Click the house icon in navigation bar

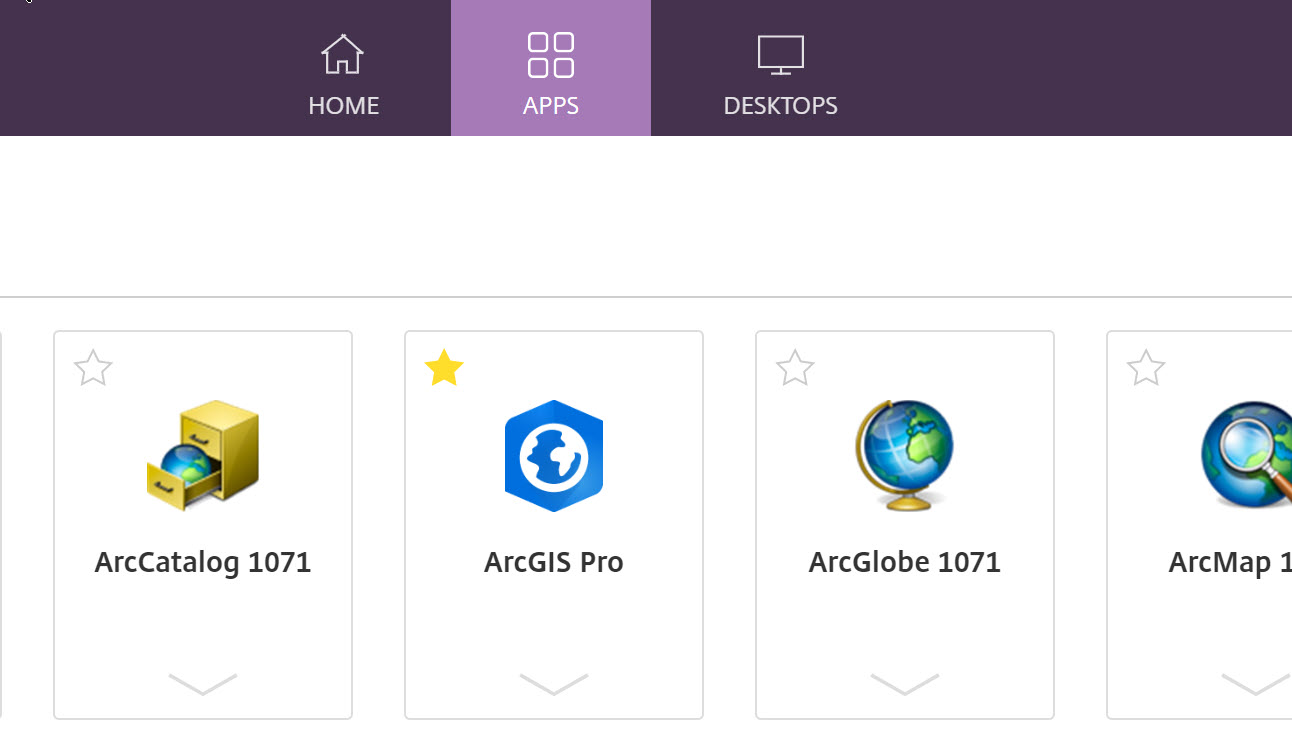[x=342, y=54]
